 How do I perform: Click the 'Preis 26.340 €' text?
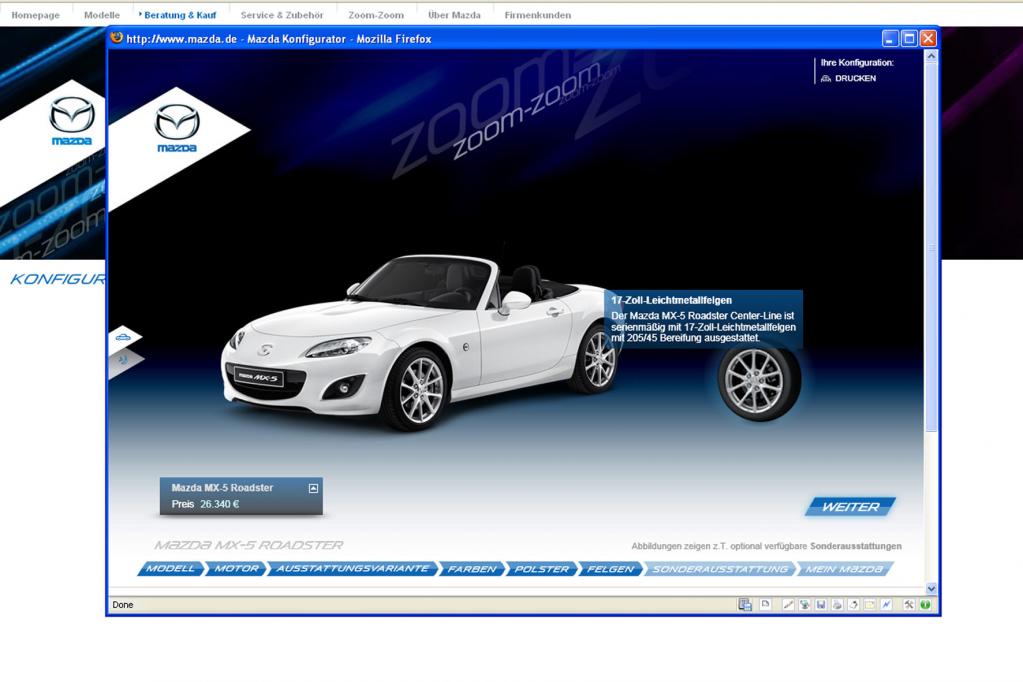coord(206,504)
